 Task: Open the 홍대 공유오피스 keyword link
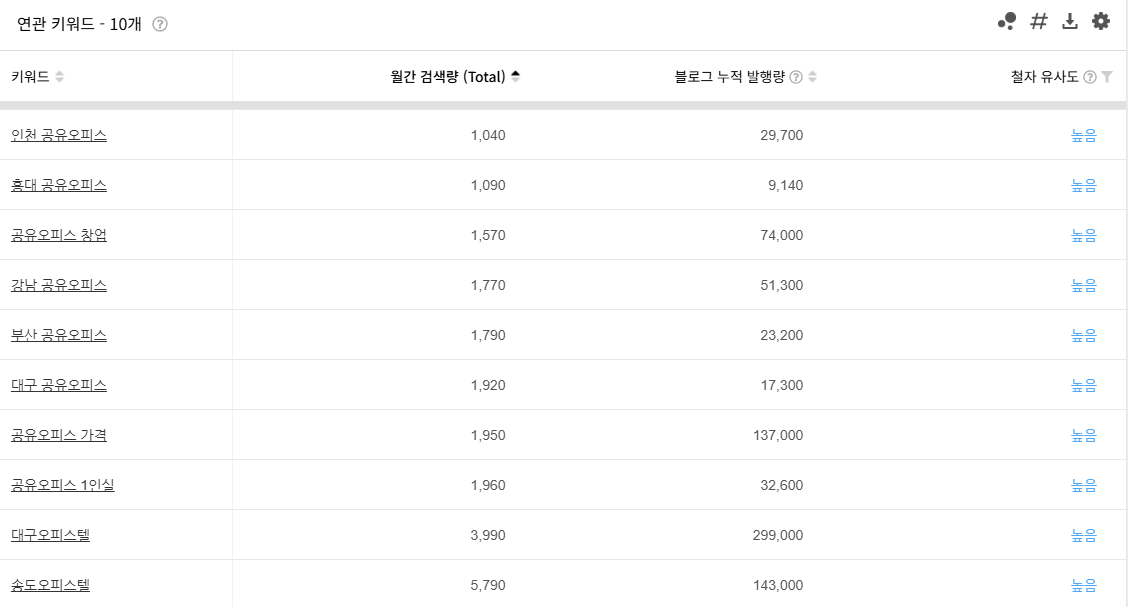(x=59, y=185)
